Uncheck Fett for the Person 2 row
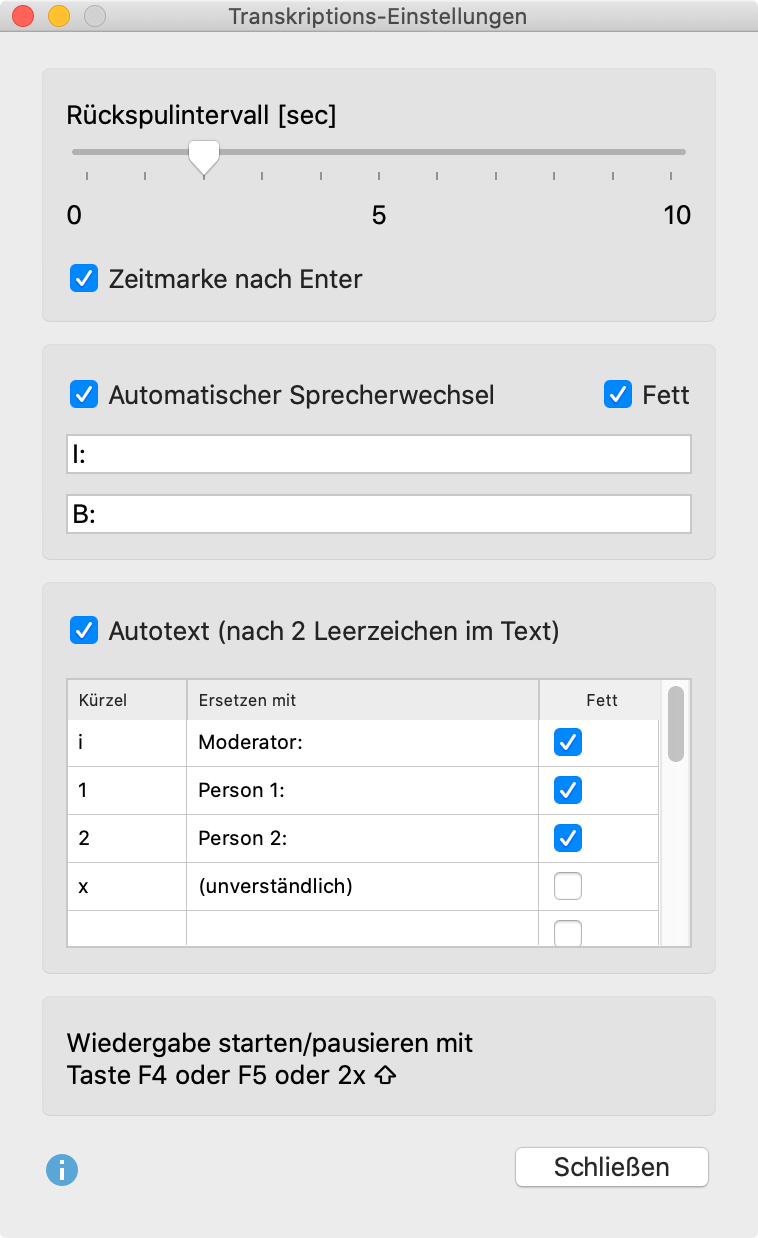The height and width of the screenshot is (1238, 758). click(568, 838)
